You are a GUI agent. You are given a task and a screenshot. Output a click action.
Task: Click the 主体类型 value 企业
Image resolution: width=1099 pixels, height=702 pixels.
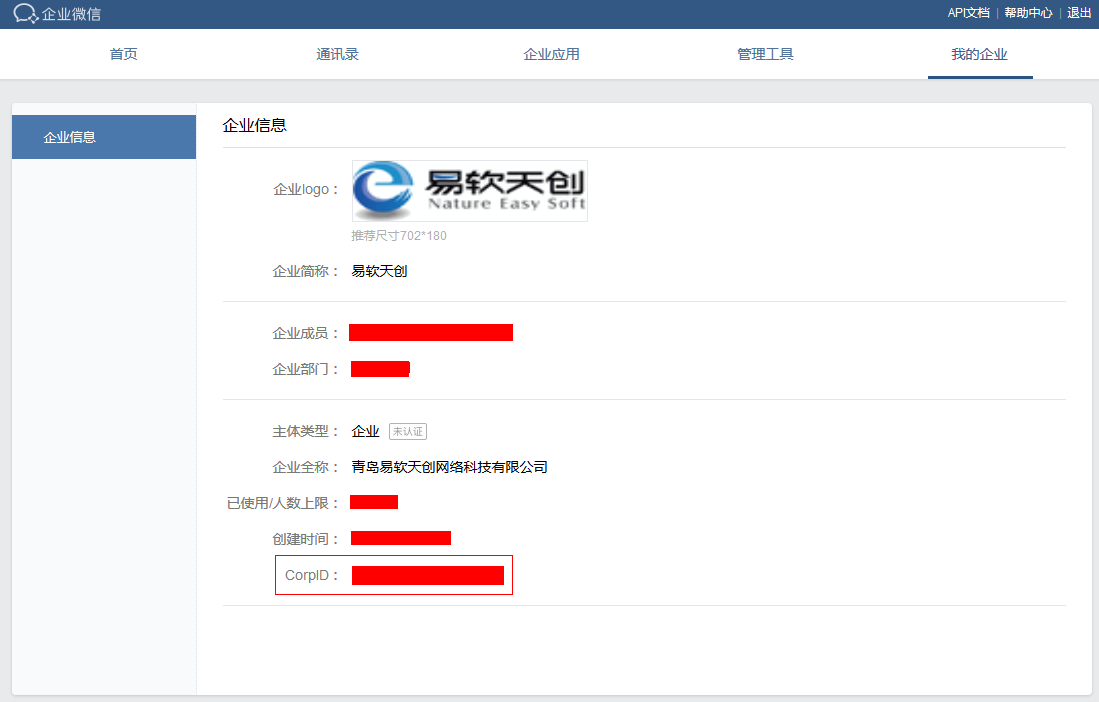pyautogui.click(x=365, y=432)
